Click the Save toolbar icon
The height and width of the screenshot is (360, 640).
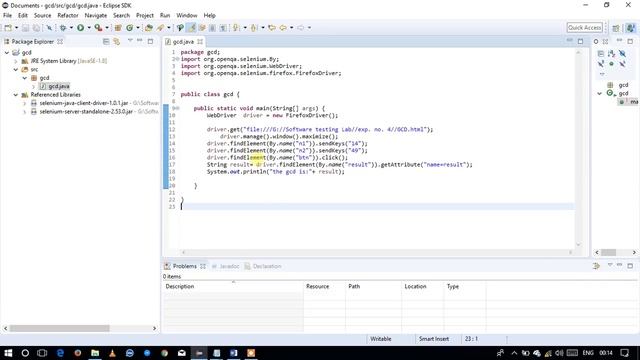25,28
